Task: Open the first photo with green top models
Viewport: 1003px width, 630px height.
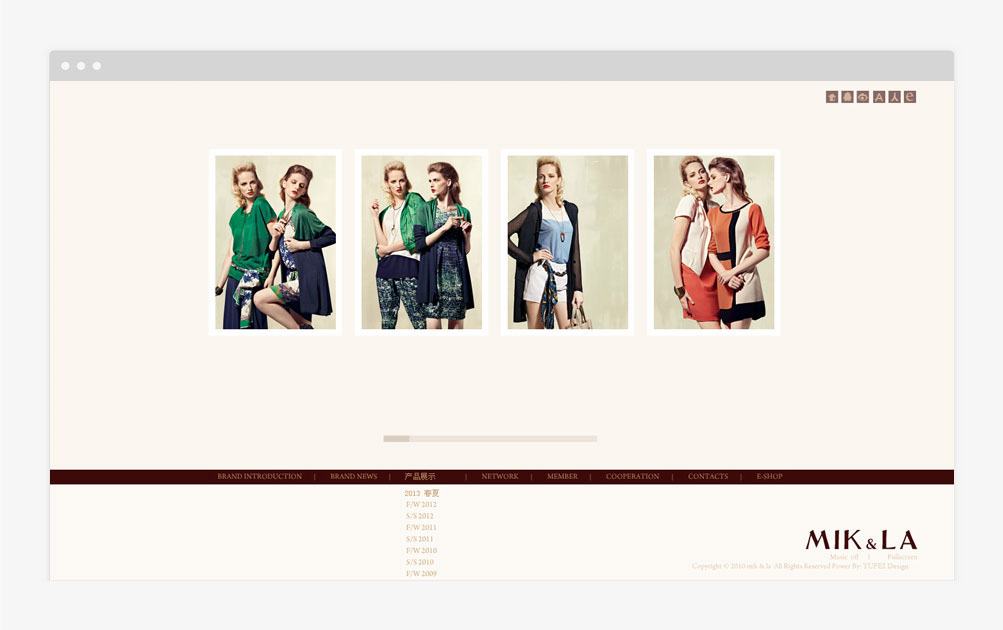Action: coord(275,242)
